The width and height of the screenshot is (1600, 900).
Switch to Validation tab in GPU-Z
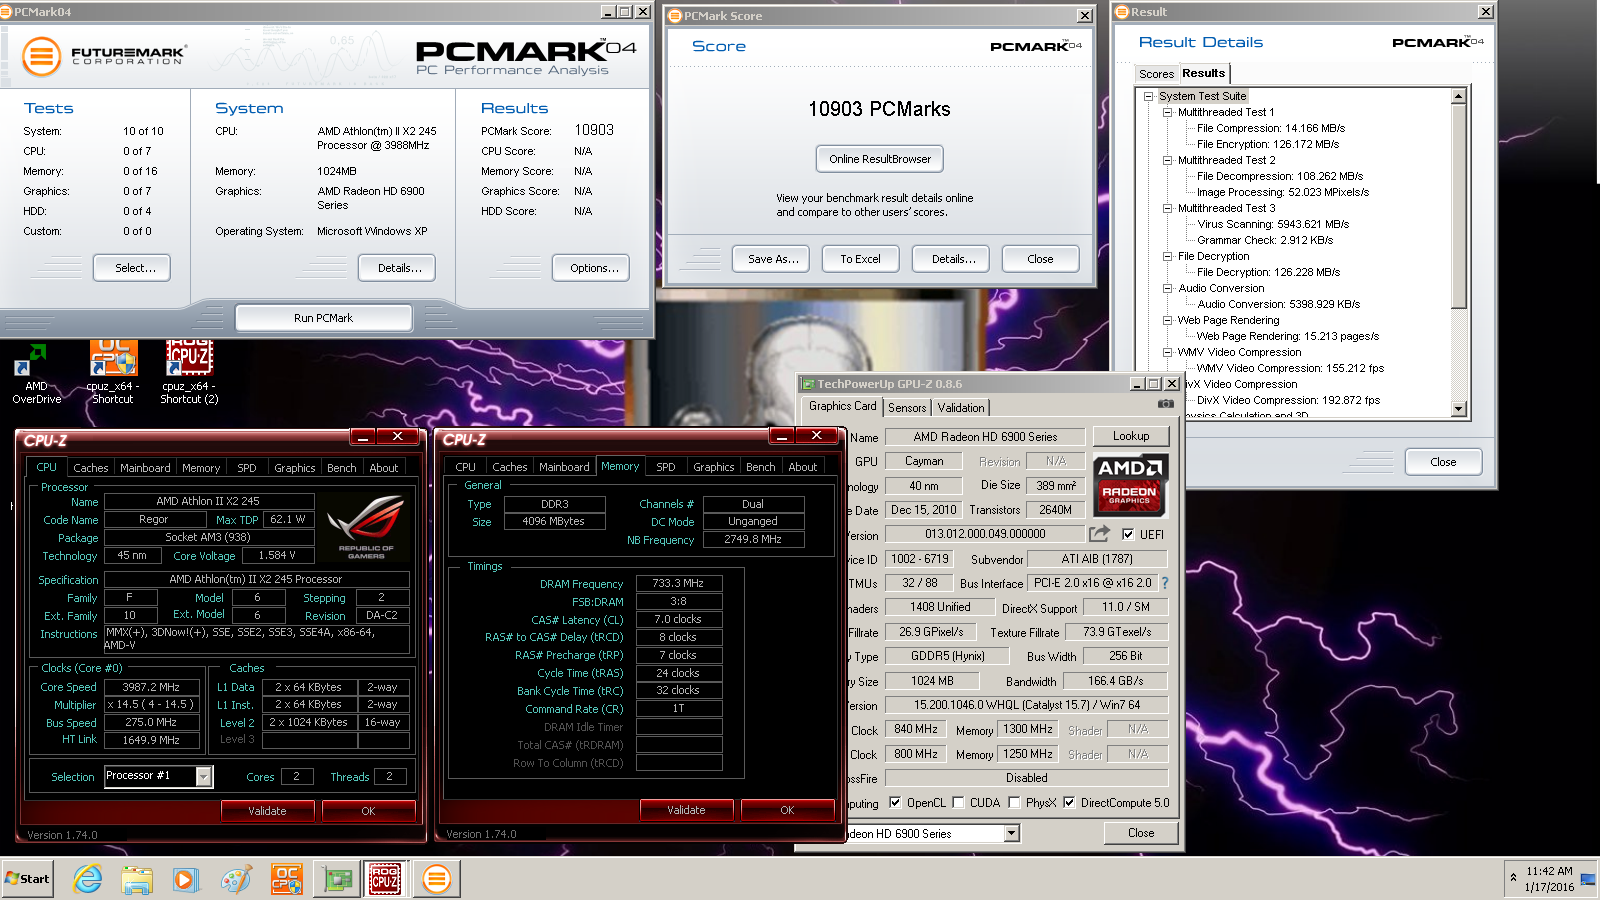[x=961, y=408]
